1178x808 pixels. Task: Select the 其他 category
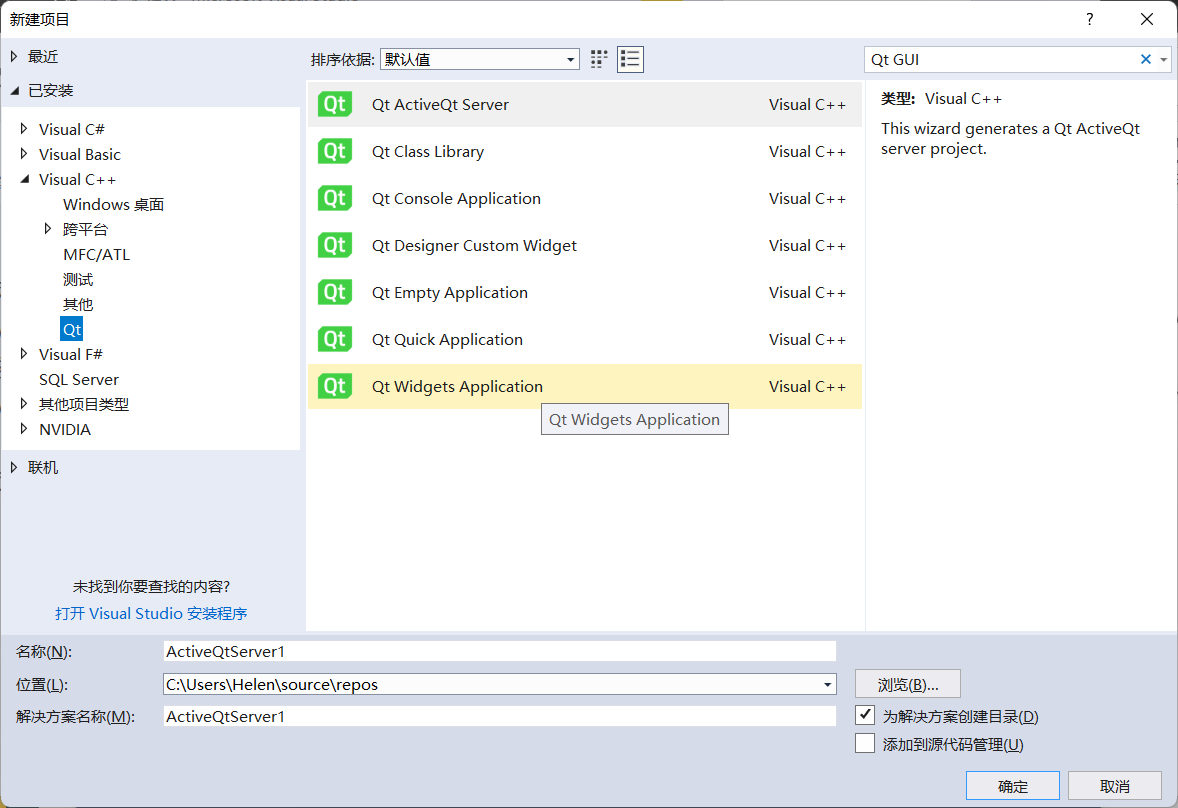78,304
